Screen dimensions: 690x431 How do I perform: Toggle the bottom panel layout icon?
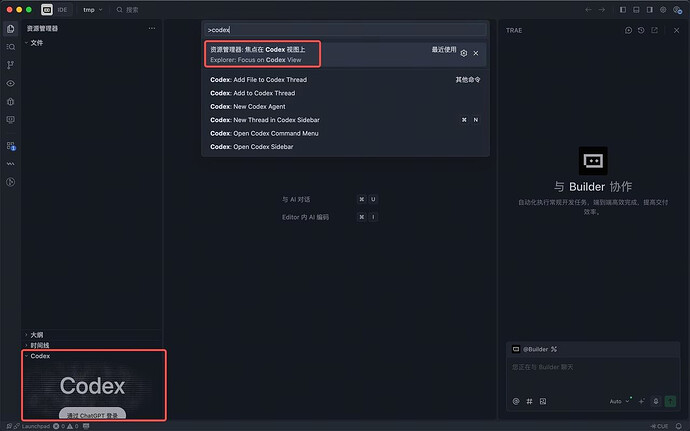[636, 10]
